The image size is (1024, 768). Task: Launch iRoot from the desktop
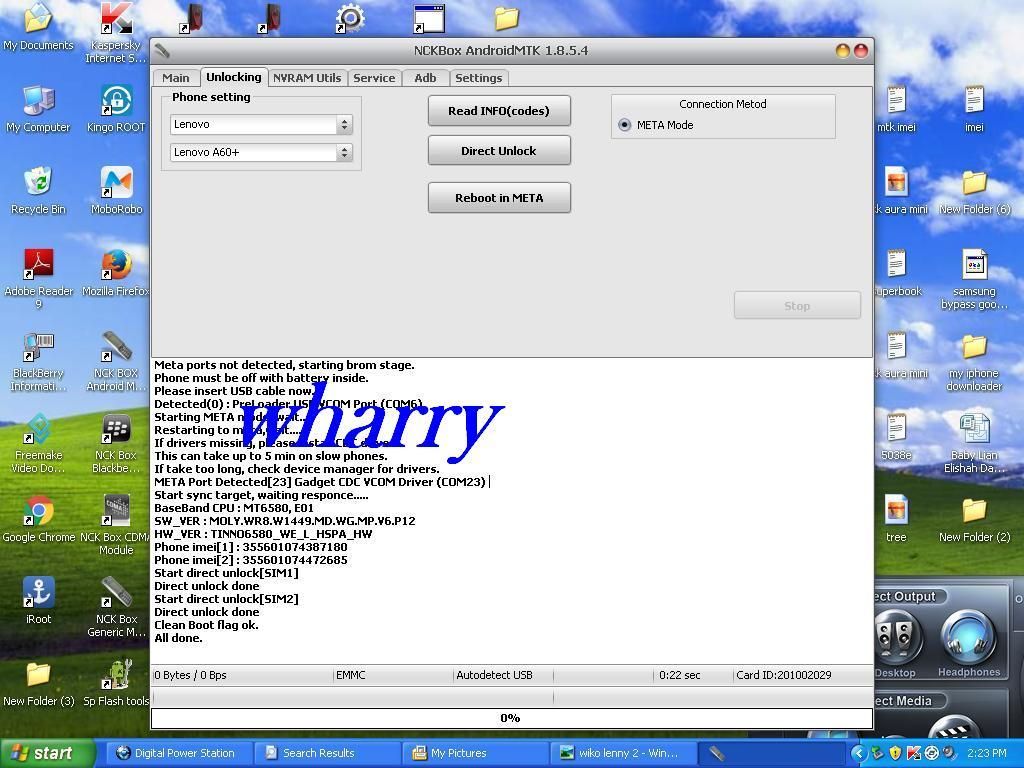pos(38,595)
